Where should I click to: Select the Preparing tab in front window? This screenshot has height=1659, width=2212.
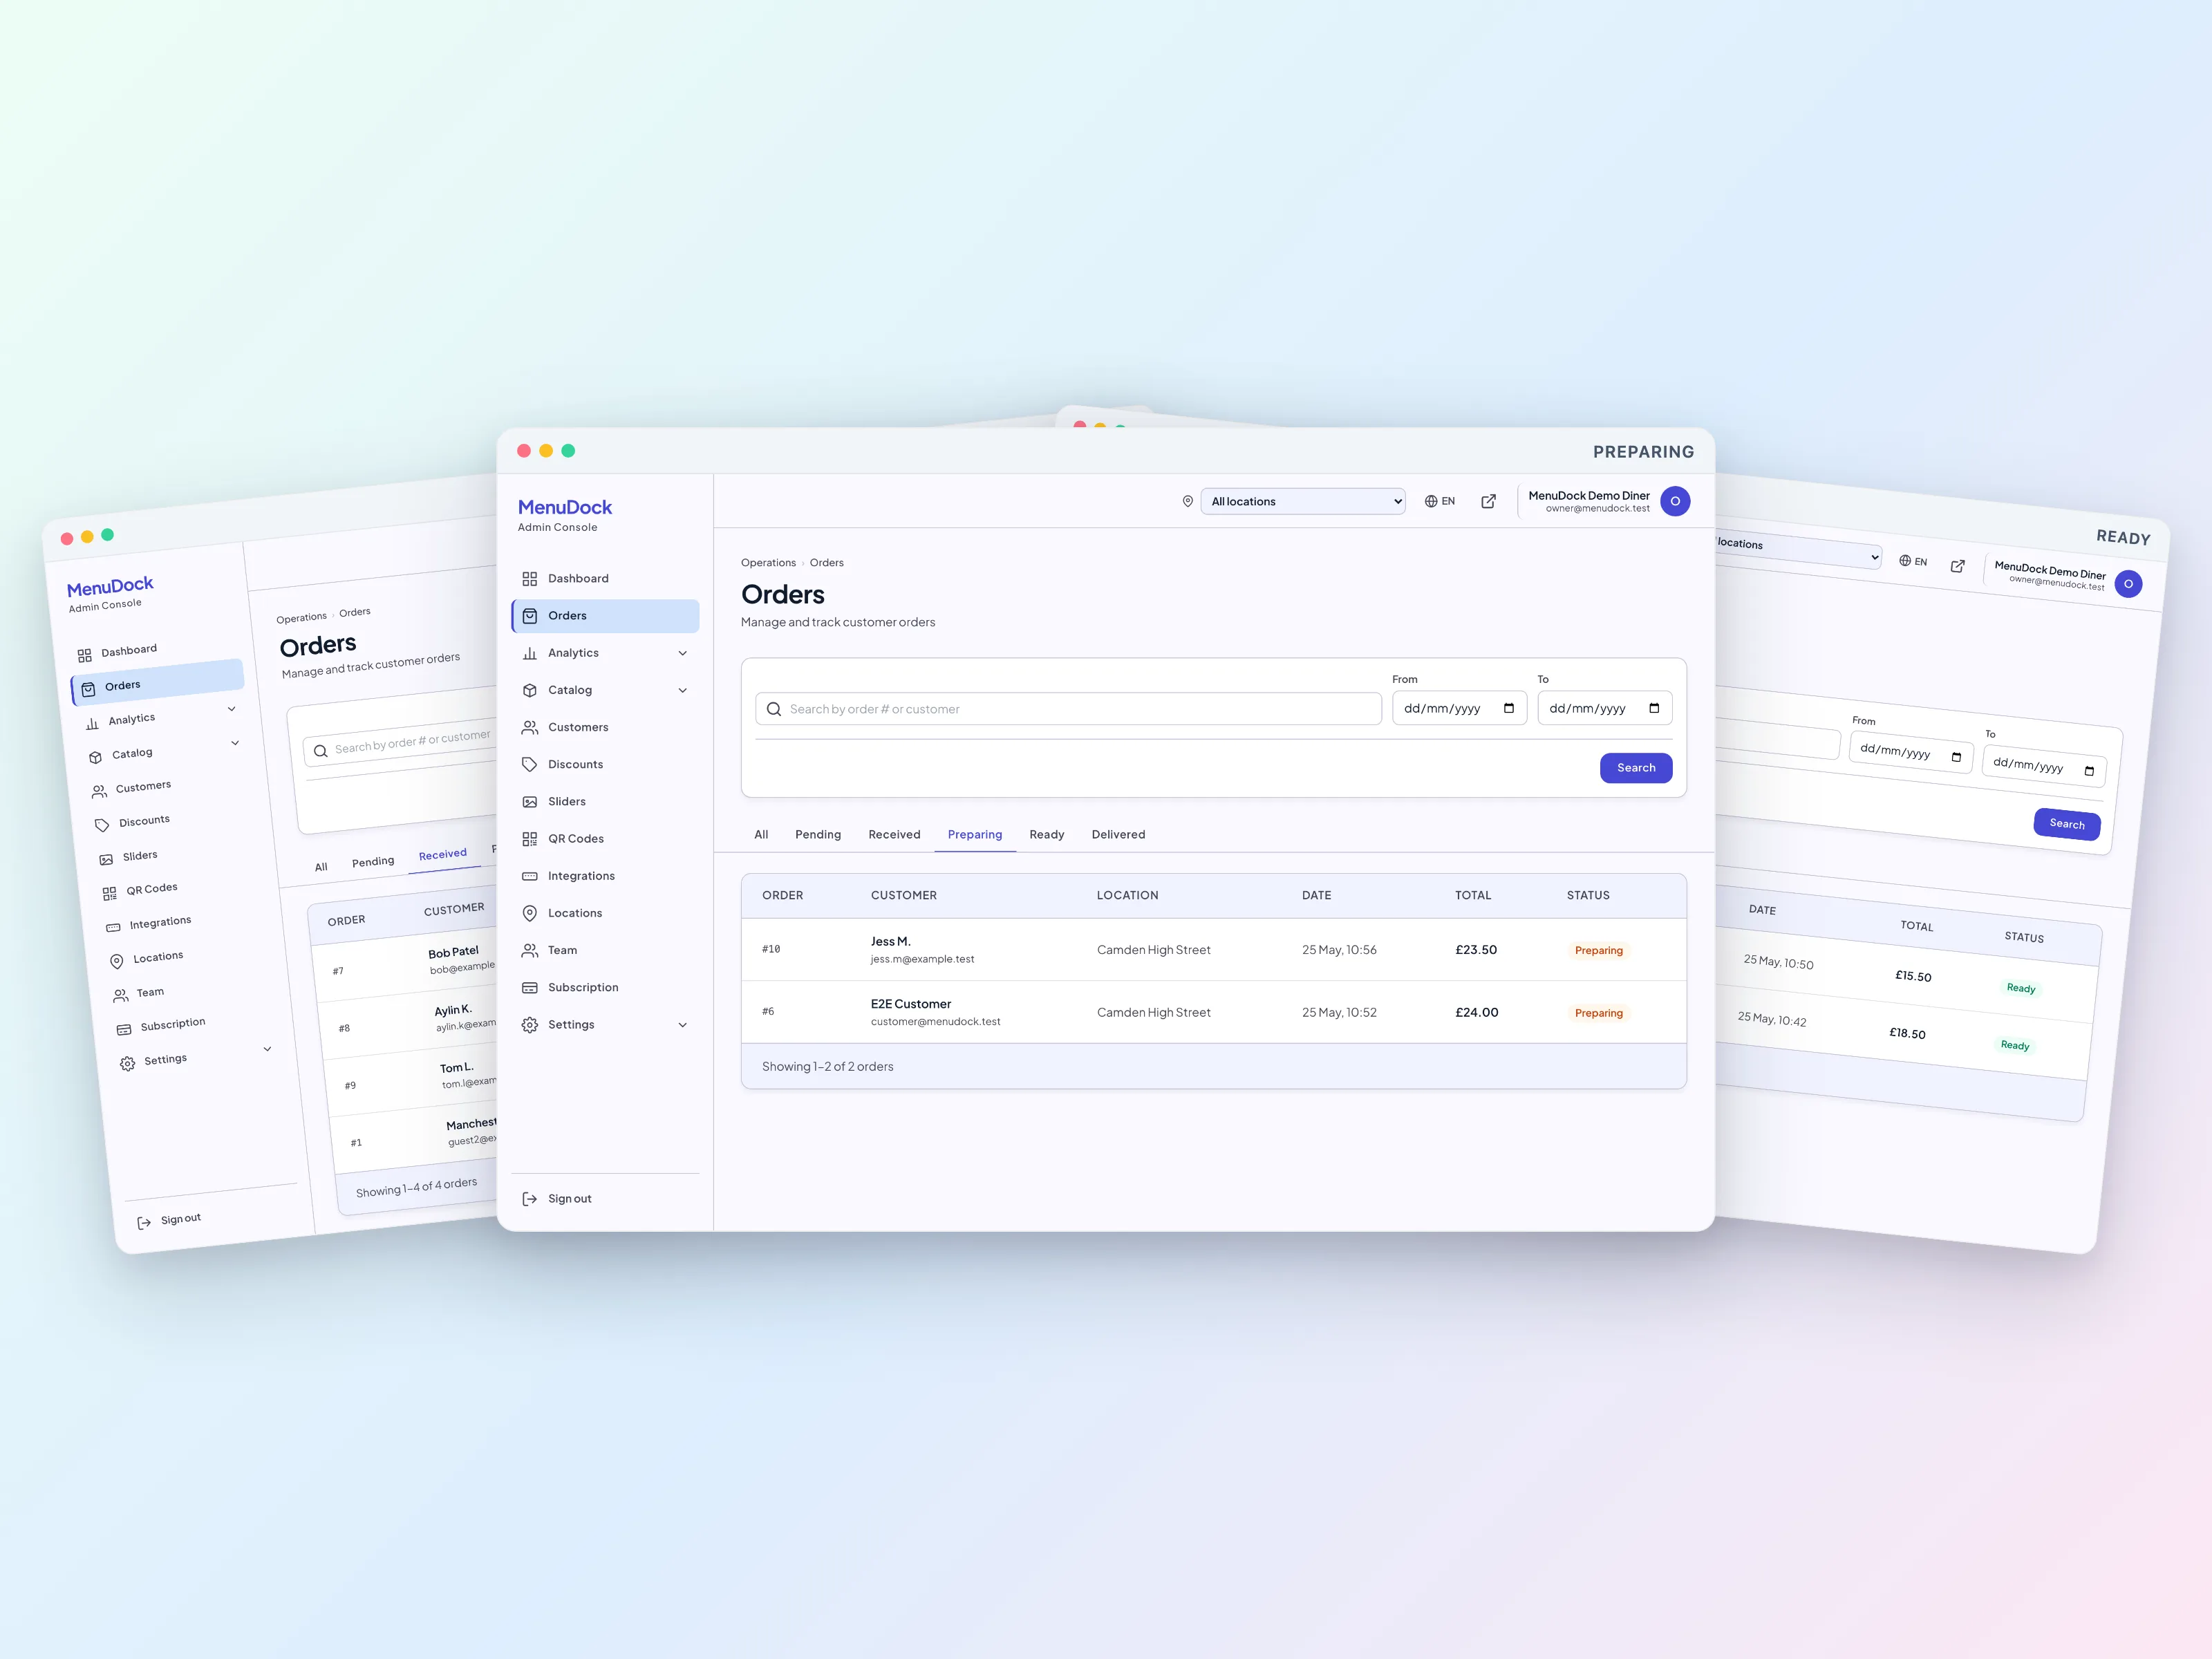coord(975,834)
